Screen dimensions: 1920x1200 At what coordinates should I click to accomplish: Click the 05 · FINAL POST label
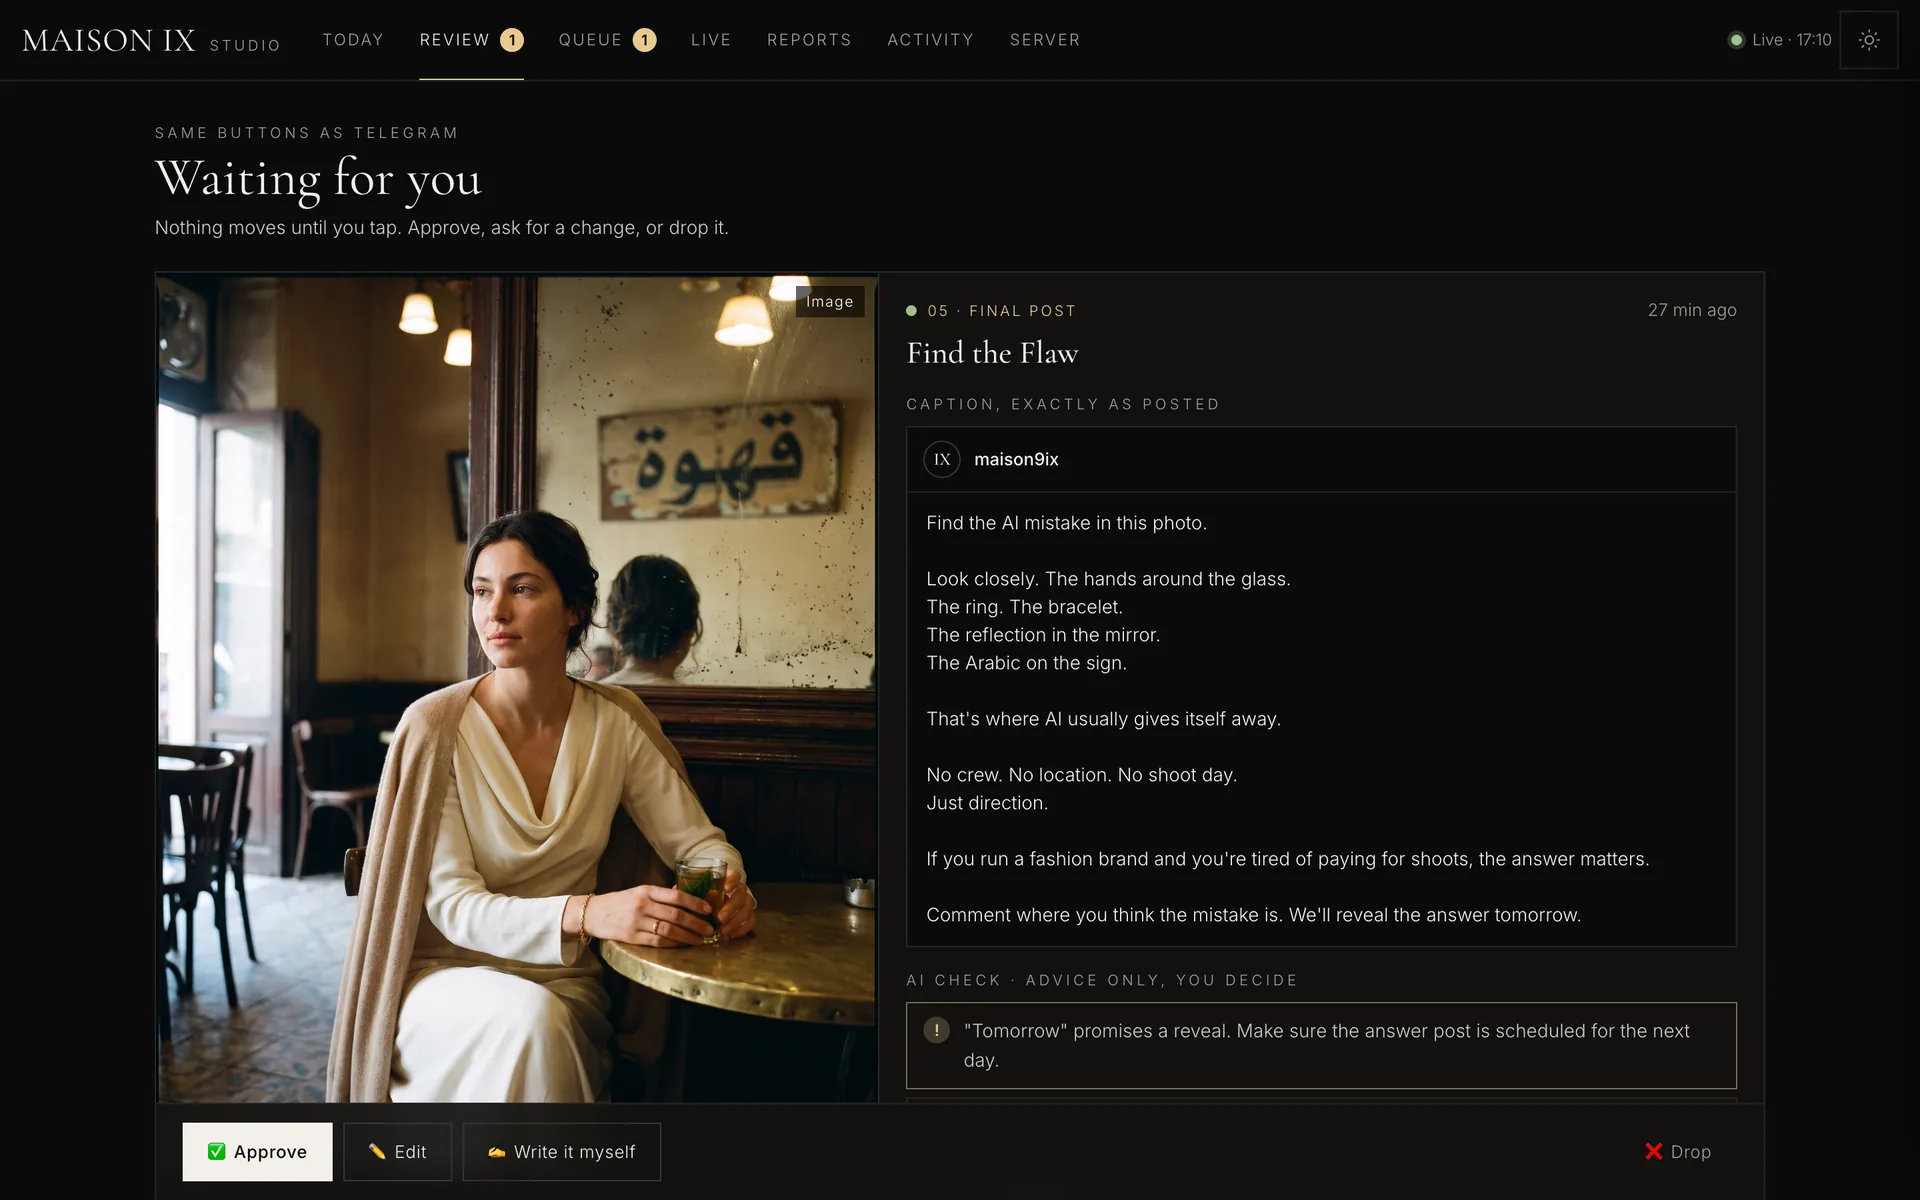(1001, 311)
